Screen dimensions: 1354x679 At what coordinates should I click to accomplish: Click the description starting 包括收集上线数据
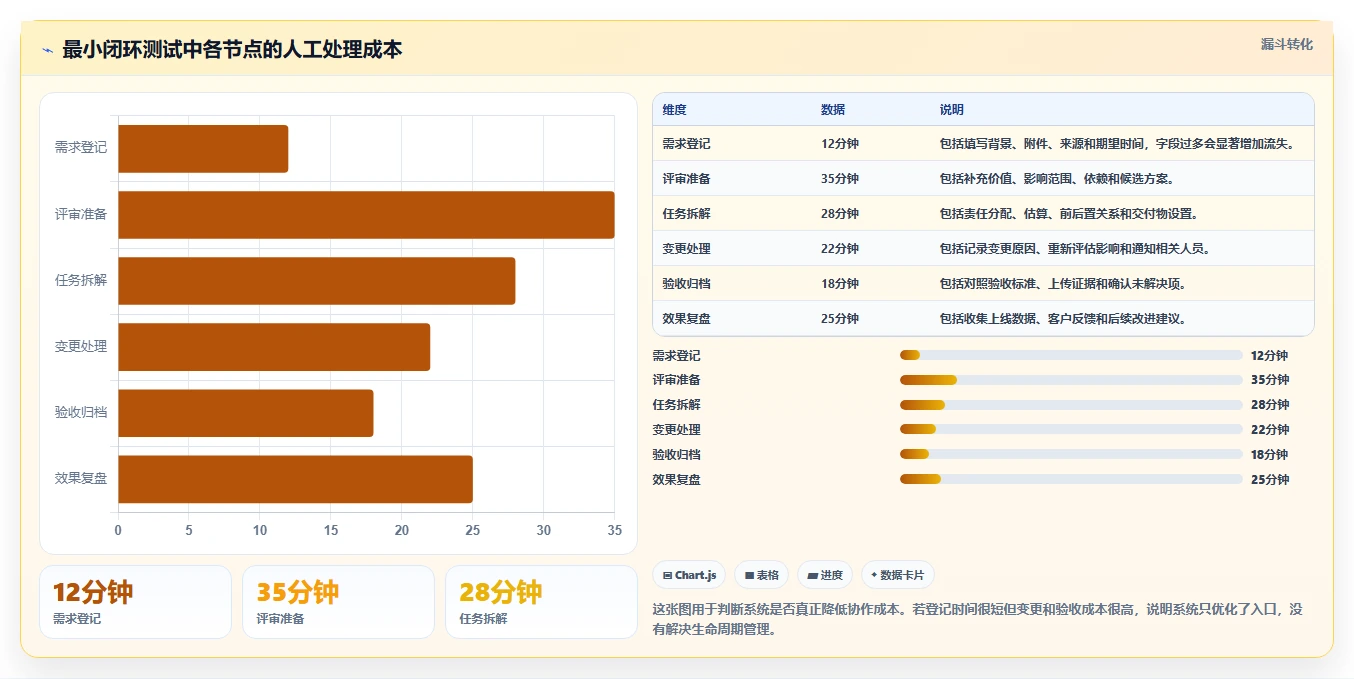[x=1063, y=319]
